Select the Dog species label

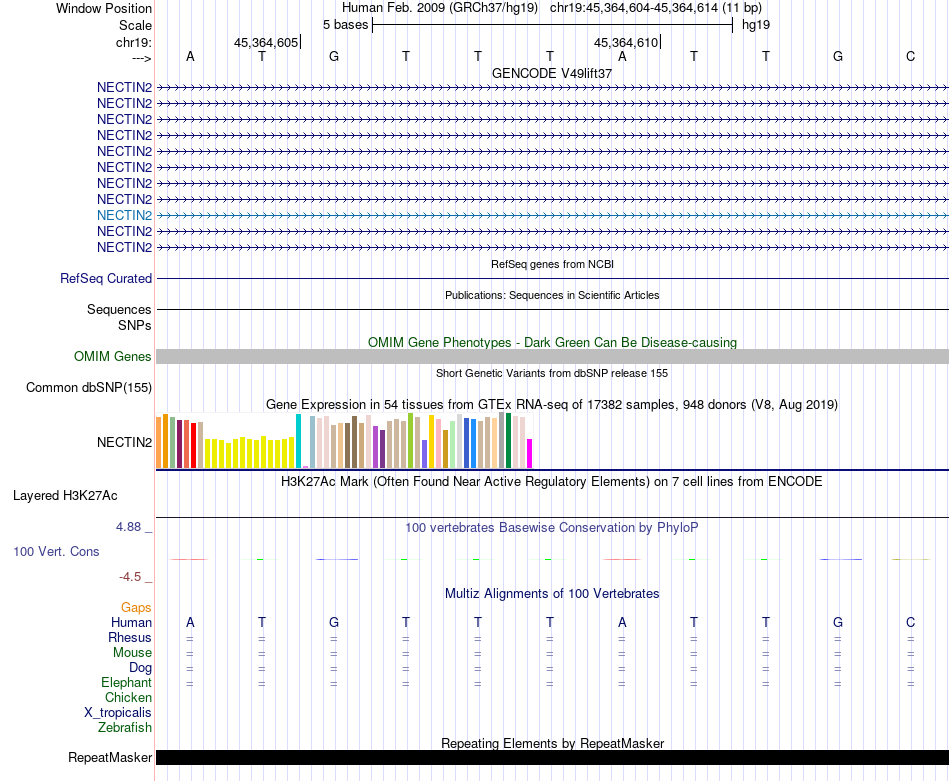tap(141, 668)
